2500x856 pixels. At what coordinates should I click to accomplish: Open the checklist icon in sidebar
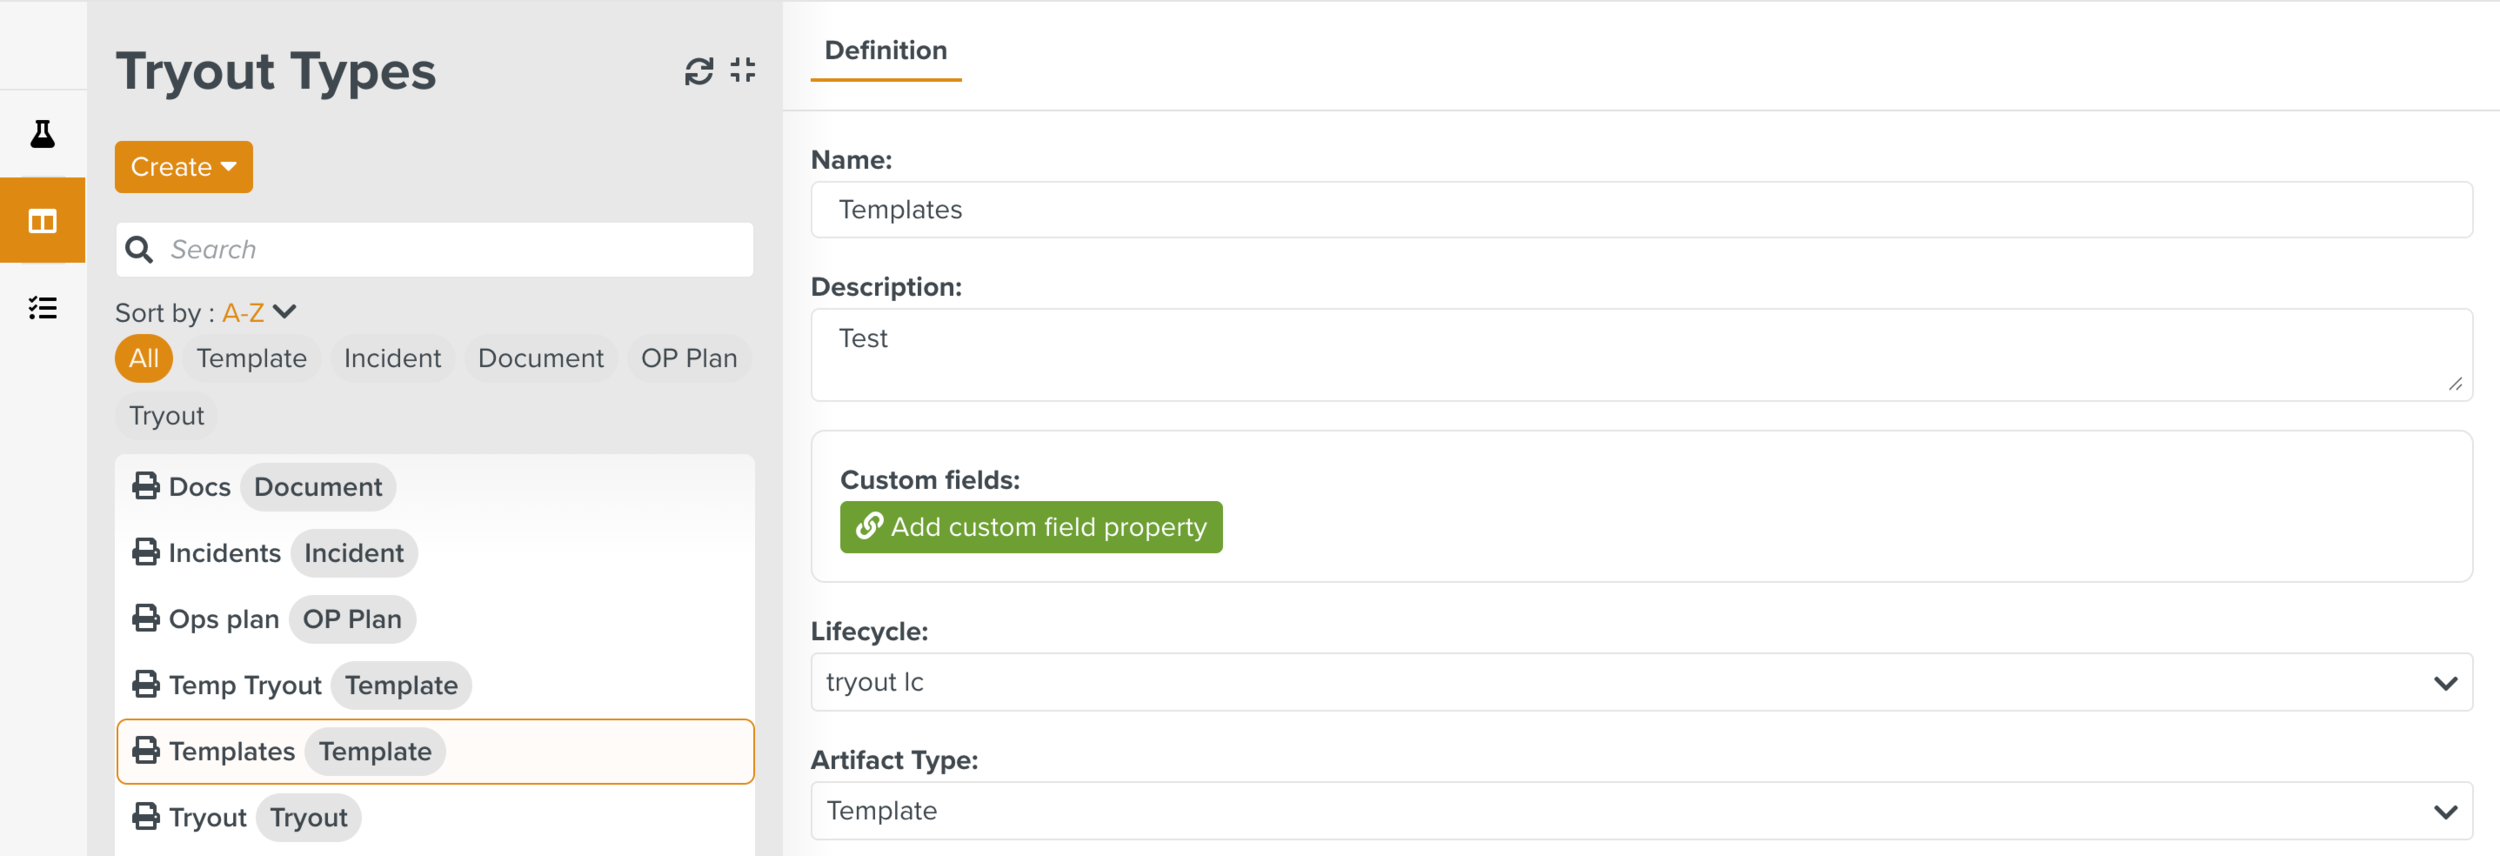(x=42, y=308)
